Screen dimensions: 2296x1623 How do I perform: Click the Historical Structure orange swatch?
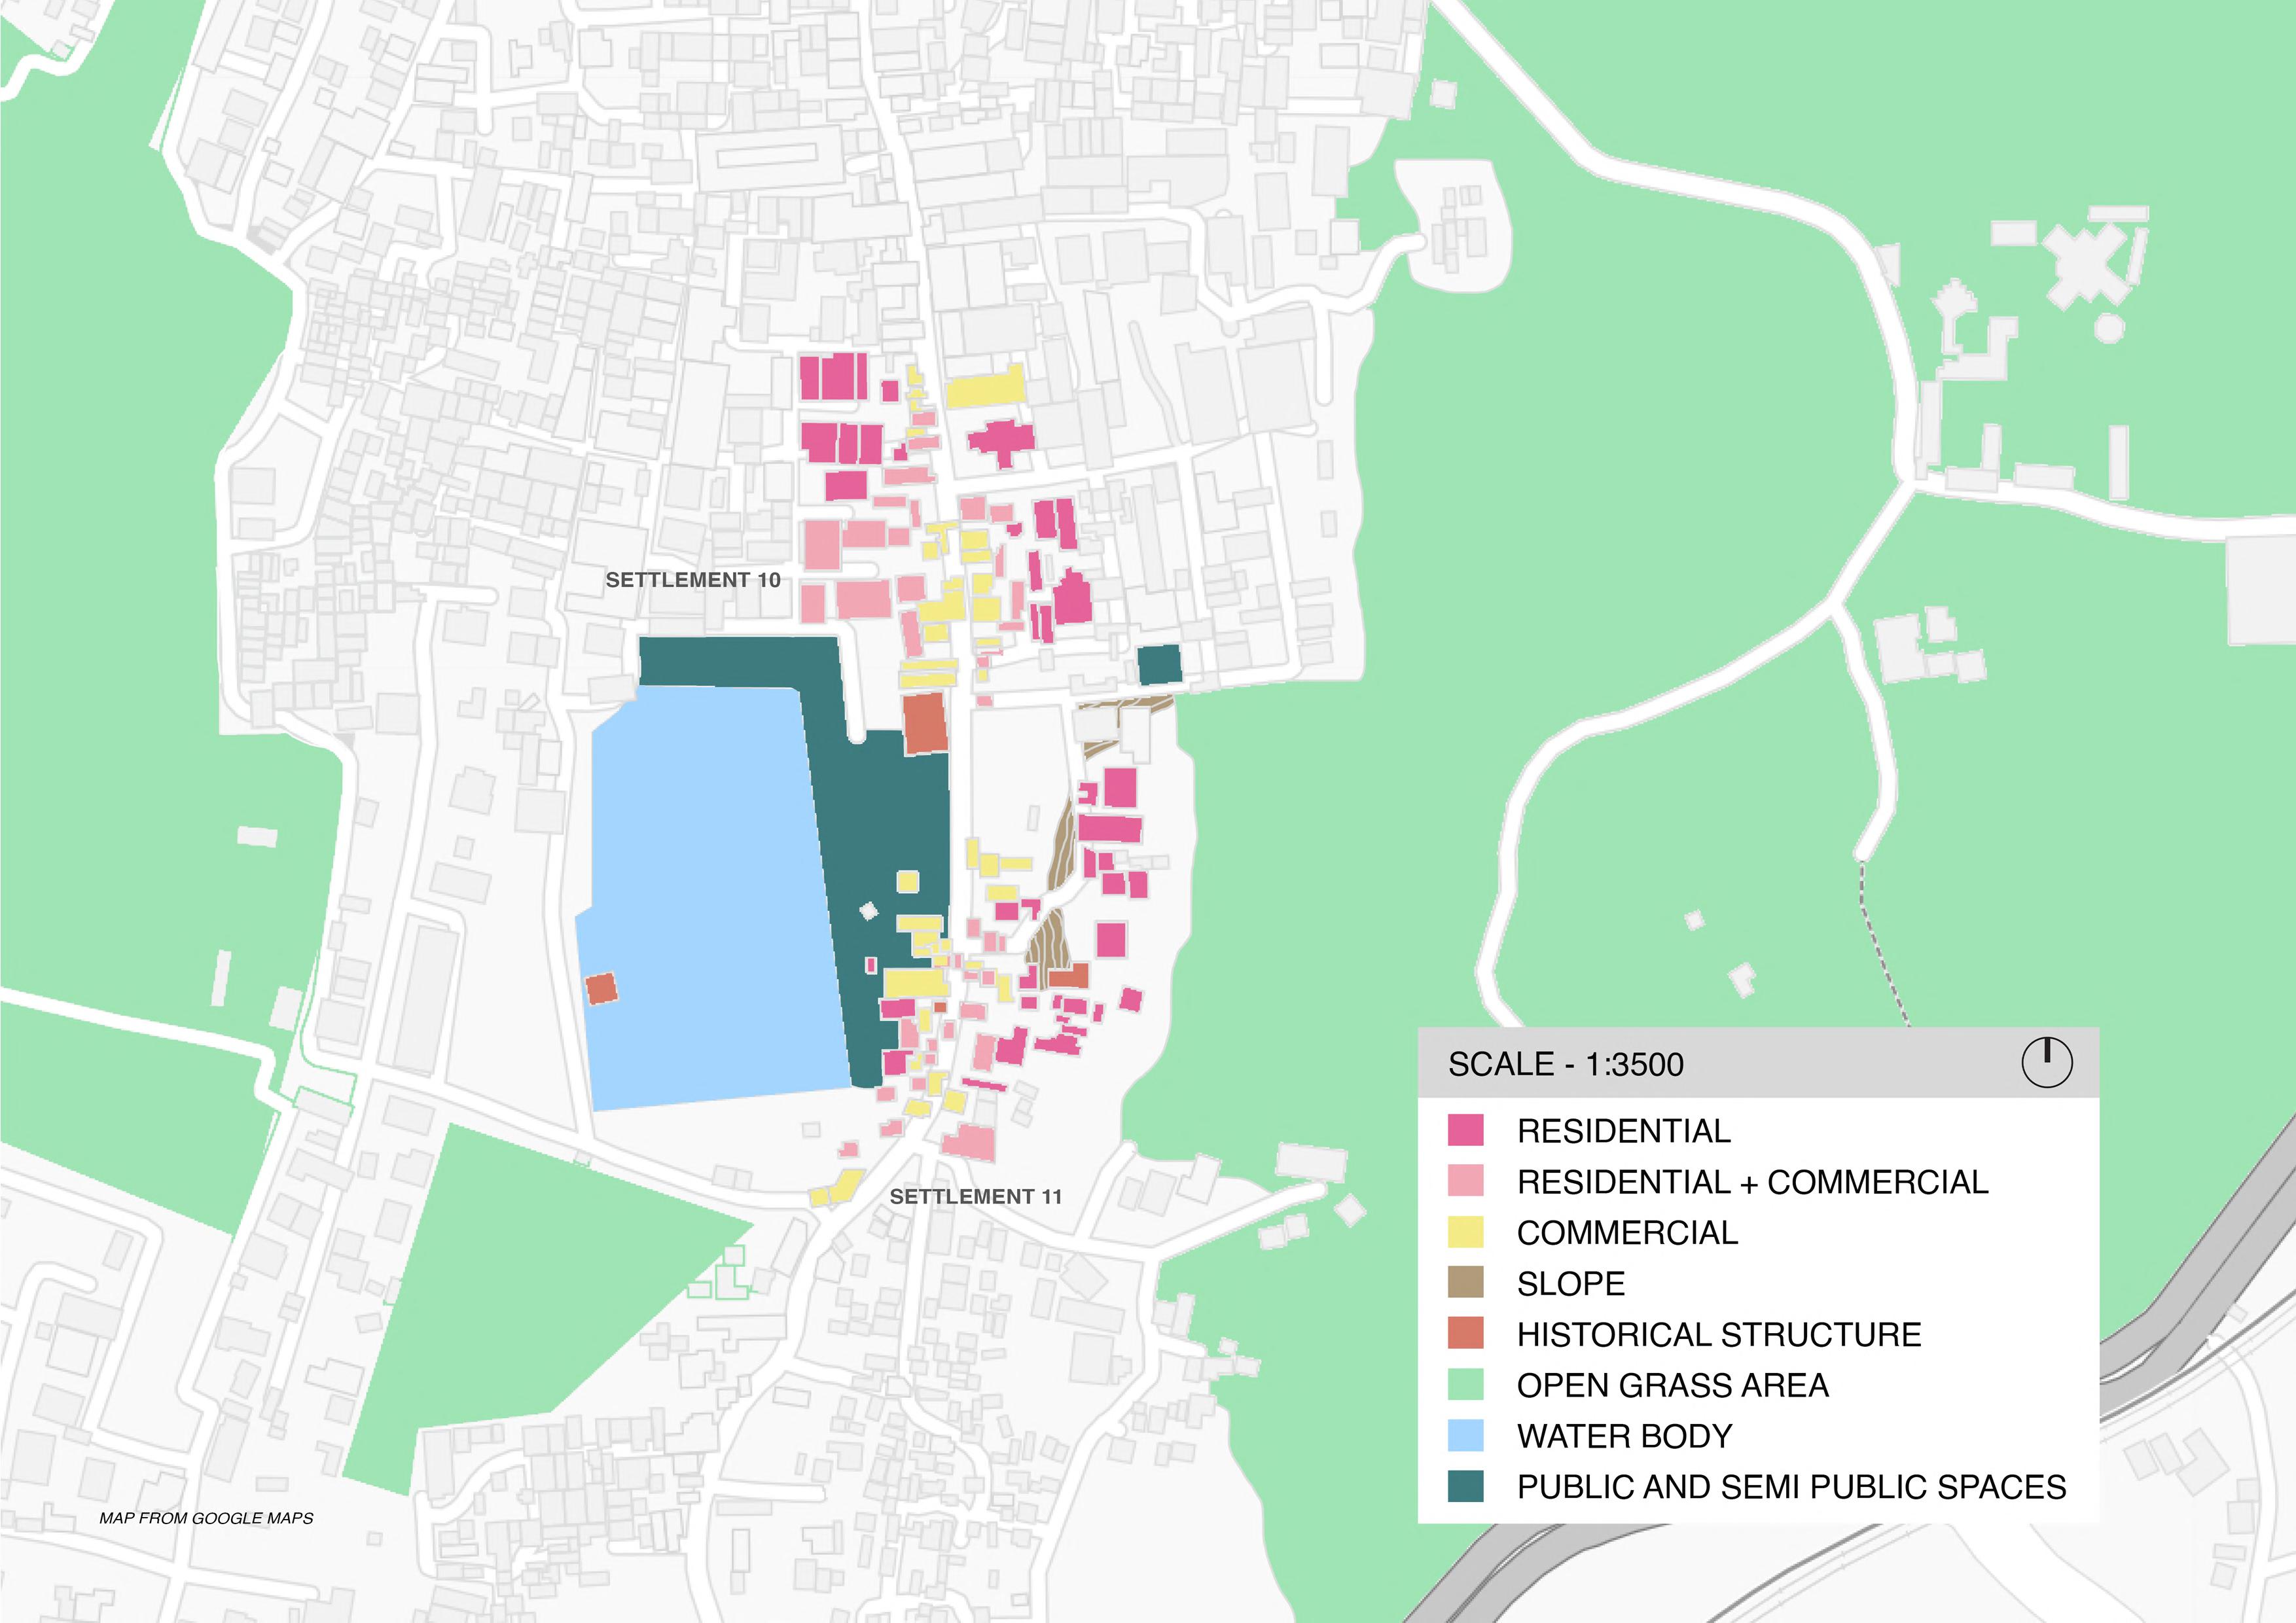pyautogui.click(x=1465, y=1334)
